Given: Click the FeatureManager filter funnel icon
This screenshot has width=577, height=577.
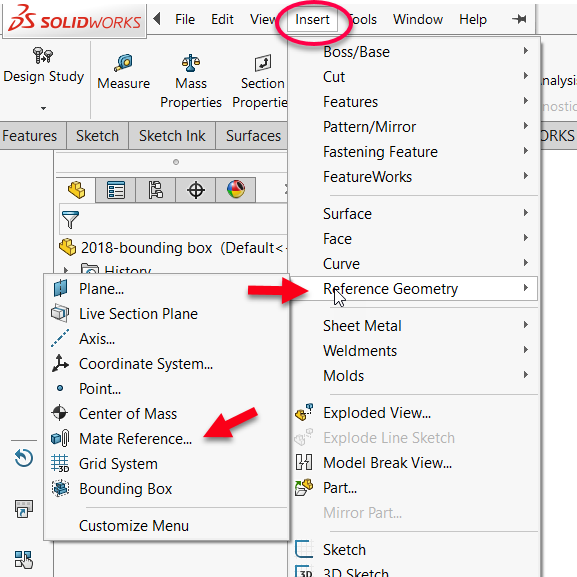Looking at the screenshot, I should pyautogui.click(x=70, y=220).
